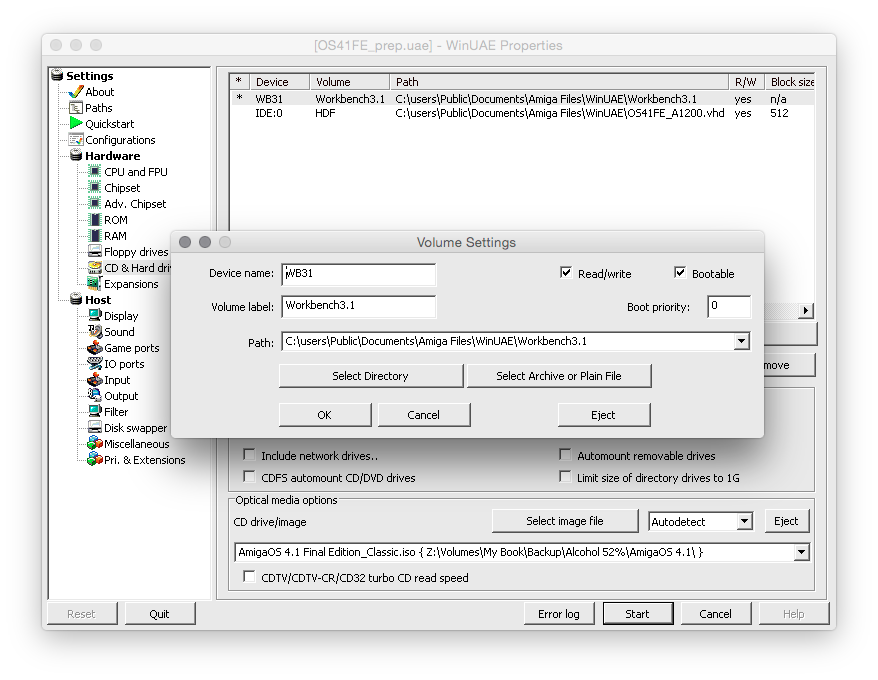Untick the Bootable checkbox
The image size is (878, 680).
click(x=680, y=273)
